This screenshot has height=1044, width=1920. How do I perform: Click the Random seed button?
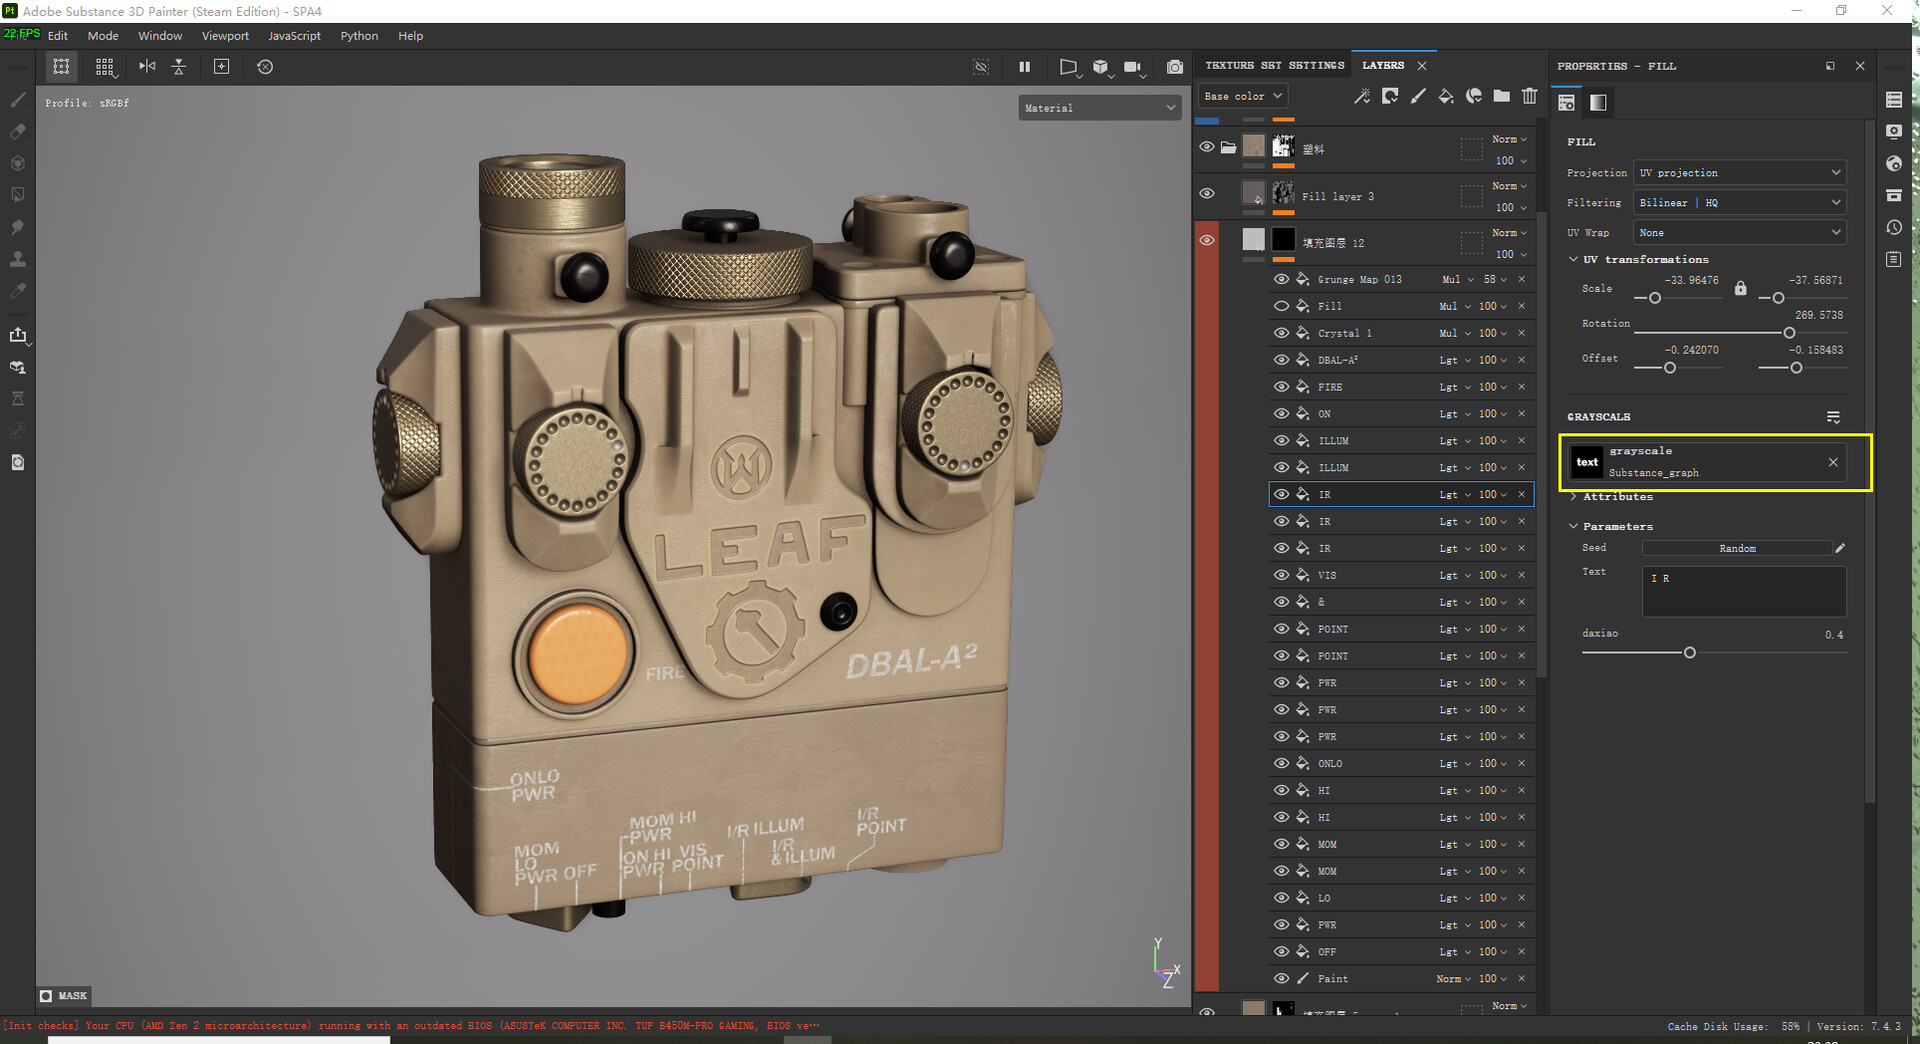click(1737, 548)
